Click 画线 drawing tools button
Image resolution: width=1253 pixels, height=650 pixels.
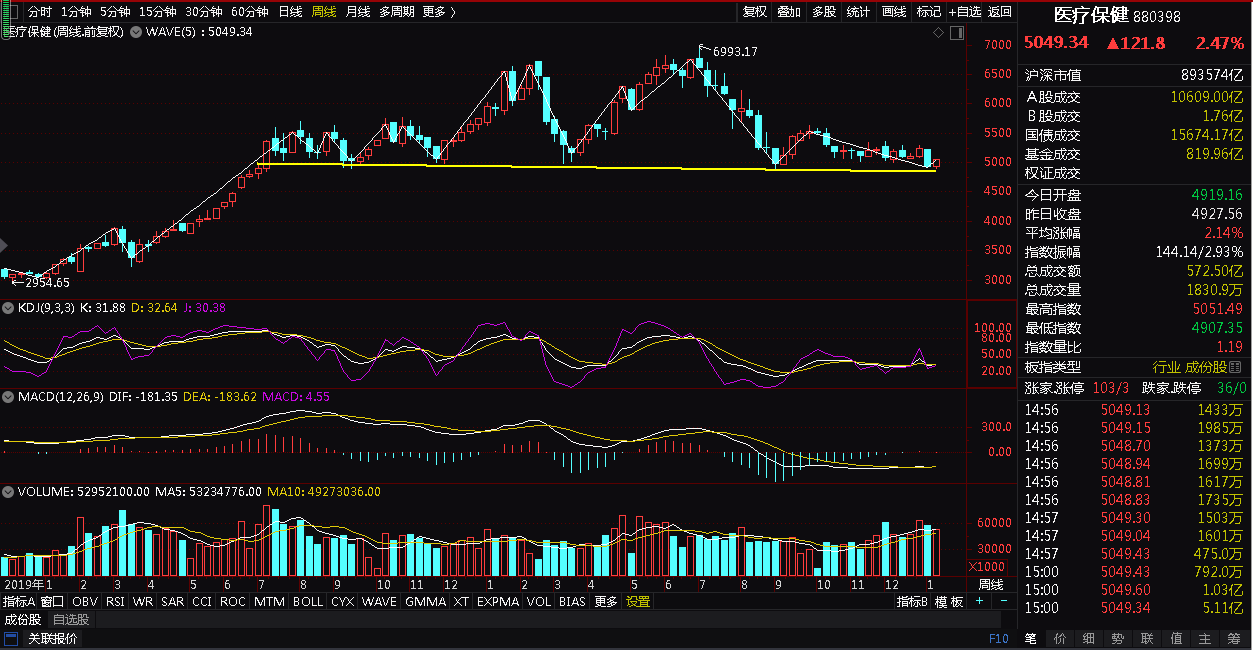pyautogui.click(x=894, y=12)
